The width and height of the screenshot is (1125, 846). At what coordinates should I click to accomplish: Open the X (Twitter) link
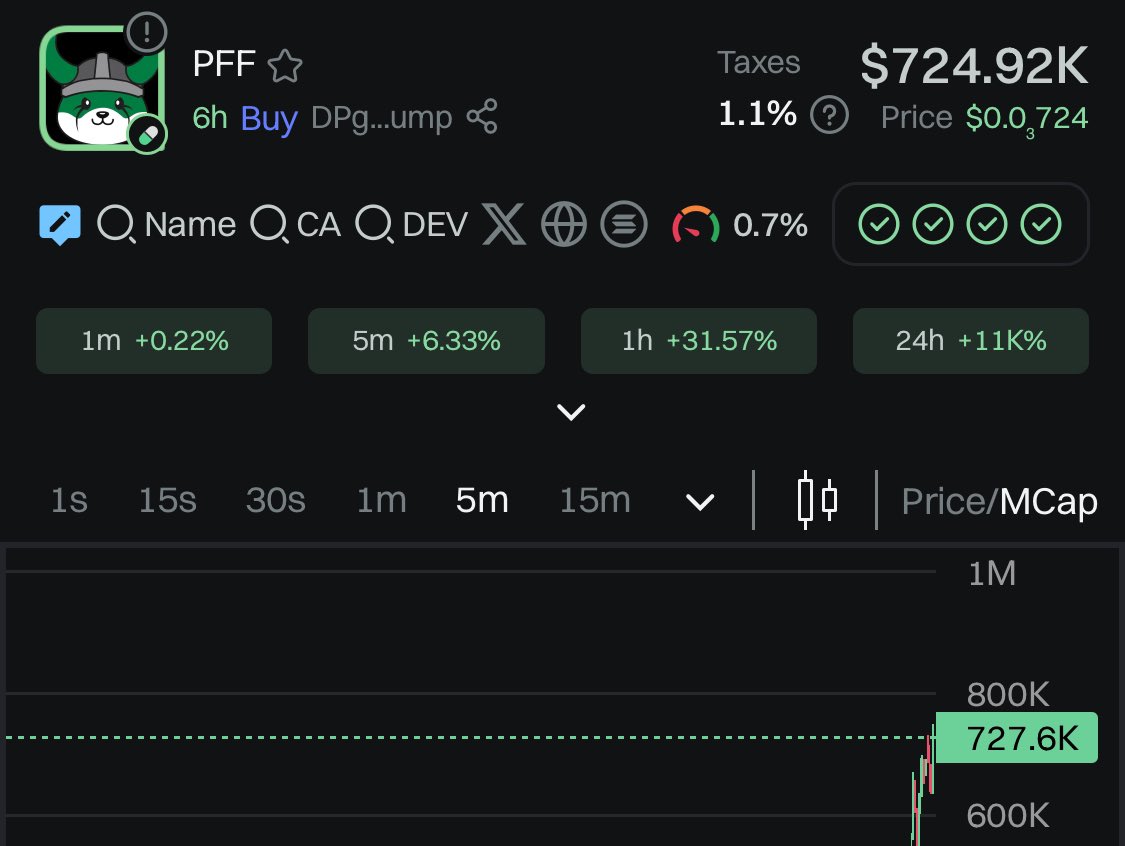(x=504, y=225)
